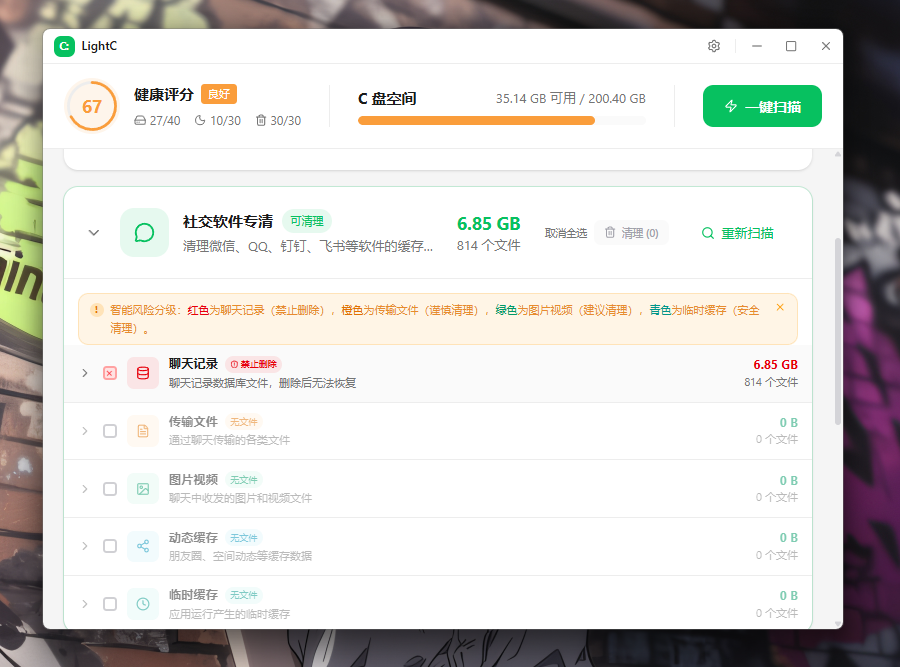Click the 无文件 tag beside 动态缓存
This screenshot has width=900, height=667.
244,538
